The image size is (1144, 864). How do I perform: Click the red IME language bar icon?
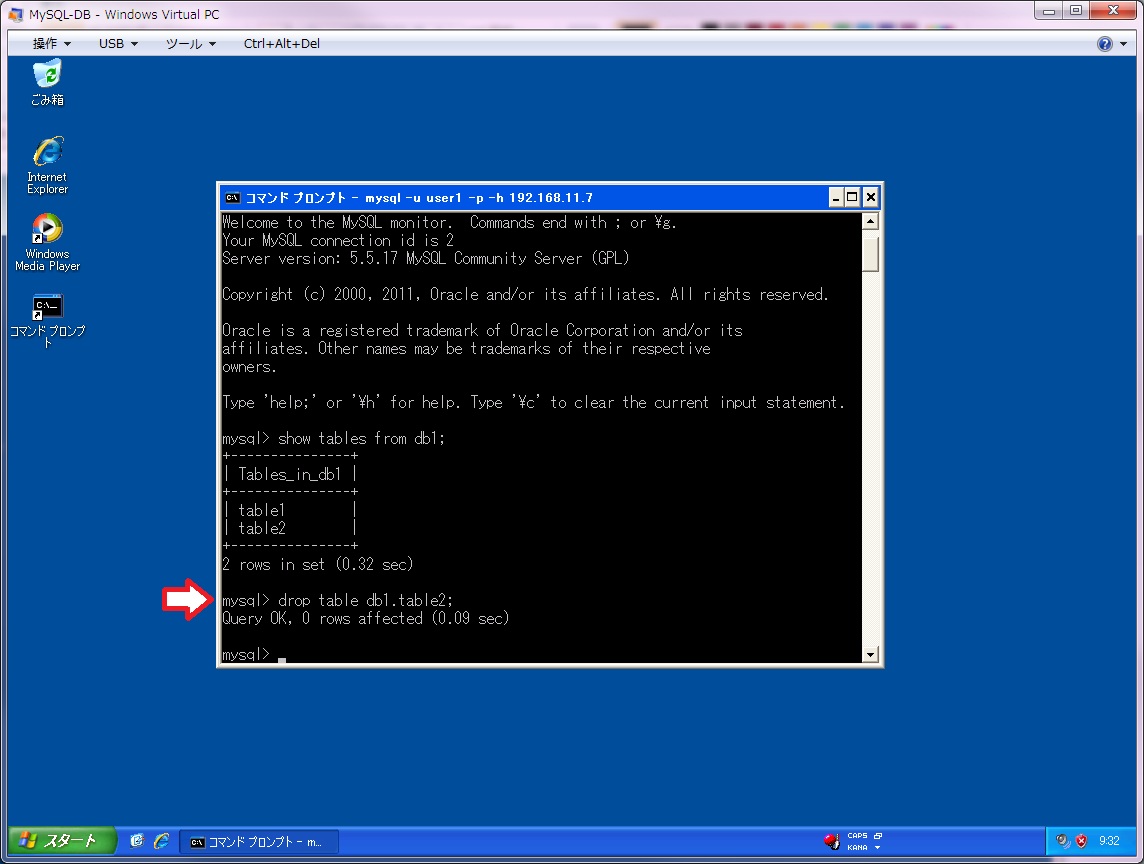(x=832, y=841)
